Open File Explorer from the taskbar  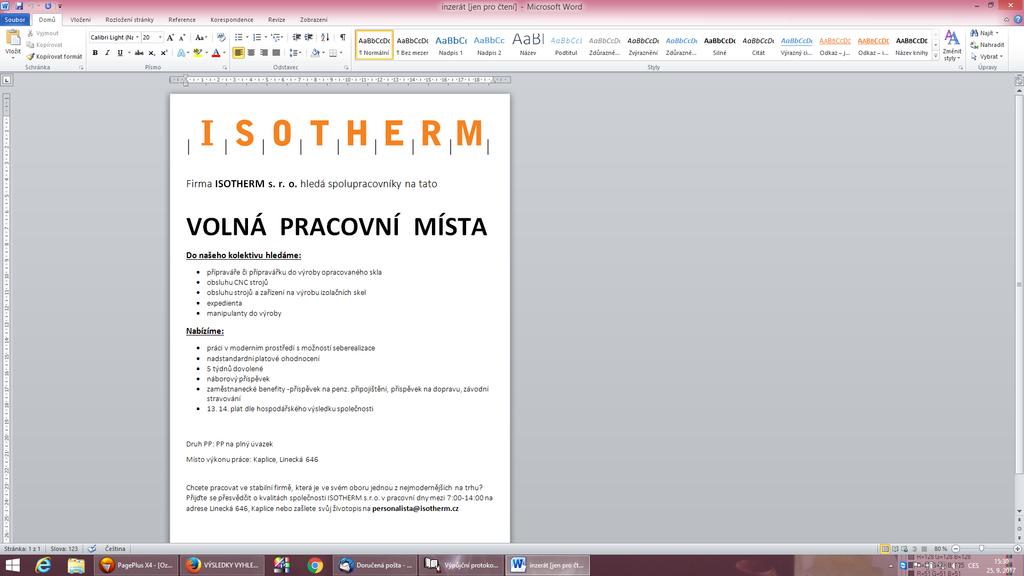tap(76, 565)
